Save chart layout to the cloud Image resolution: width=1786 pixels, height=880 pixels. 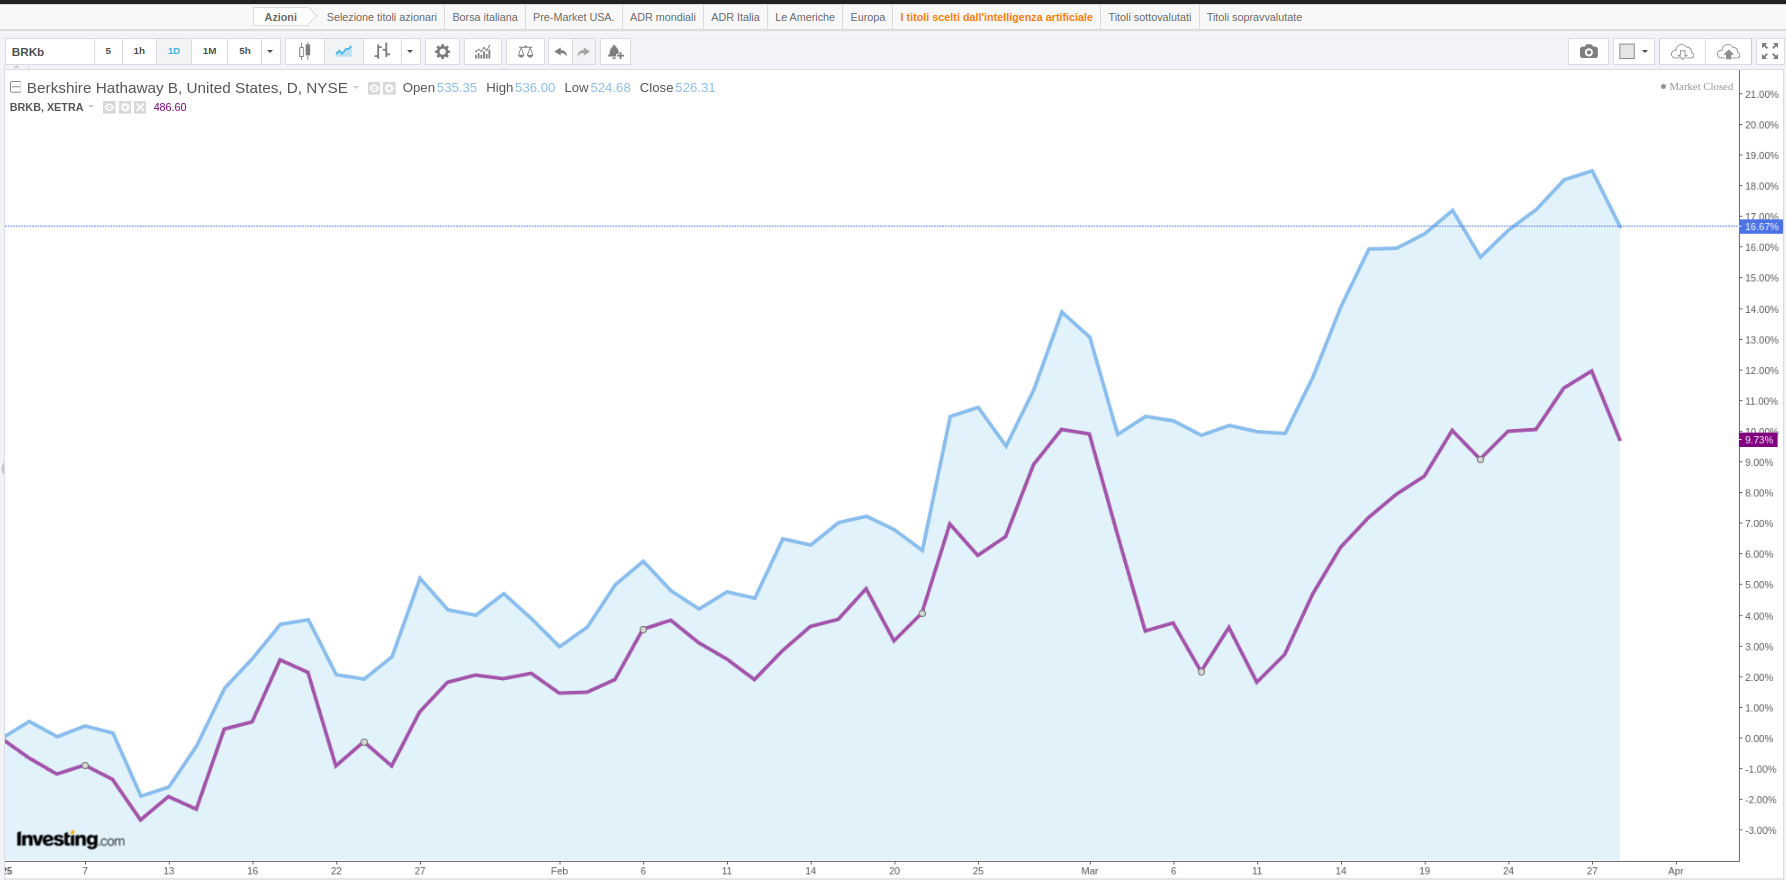1728,51
